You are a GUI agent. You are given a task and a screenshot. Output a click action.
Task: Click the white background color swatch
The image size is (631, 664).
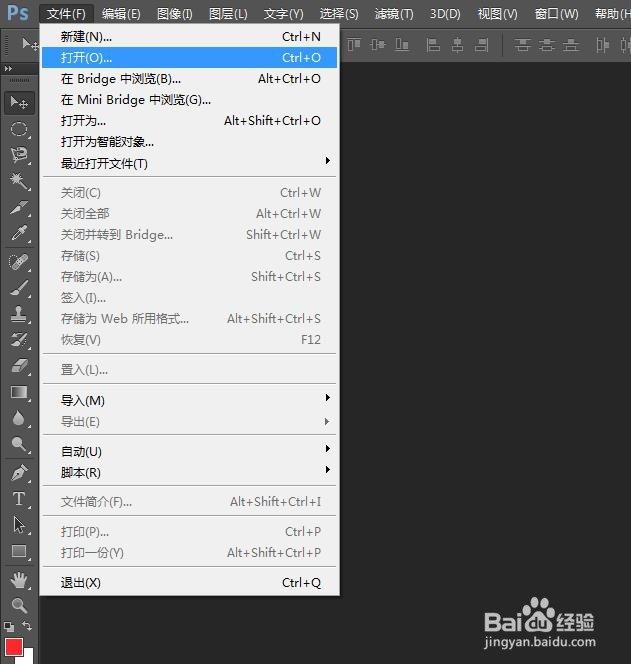pyautogui.click(x=28, y=657)
